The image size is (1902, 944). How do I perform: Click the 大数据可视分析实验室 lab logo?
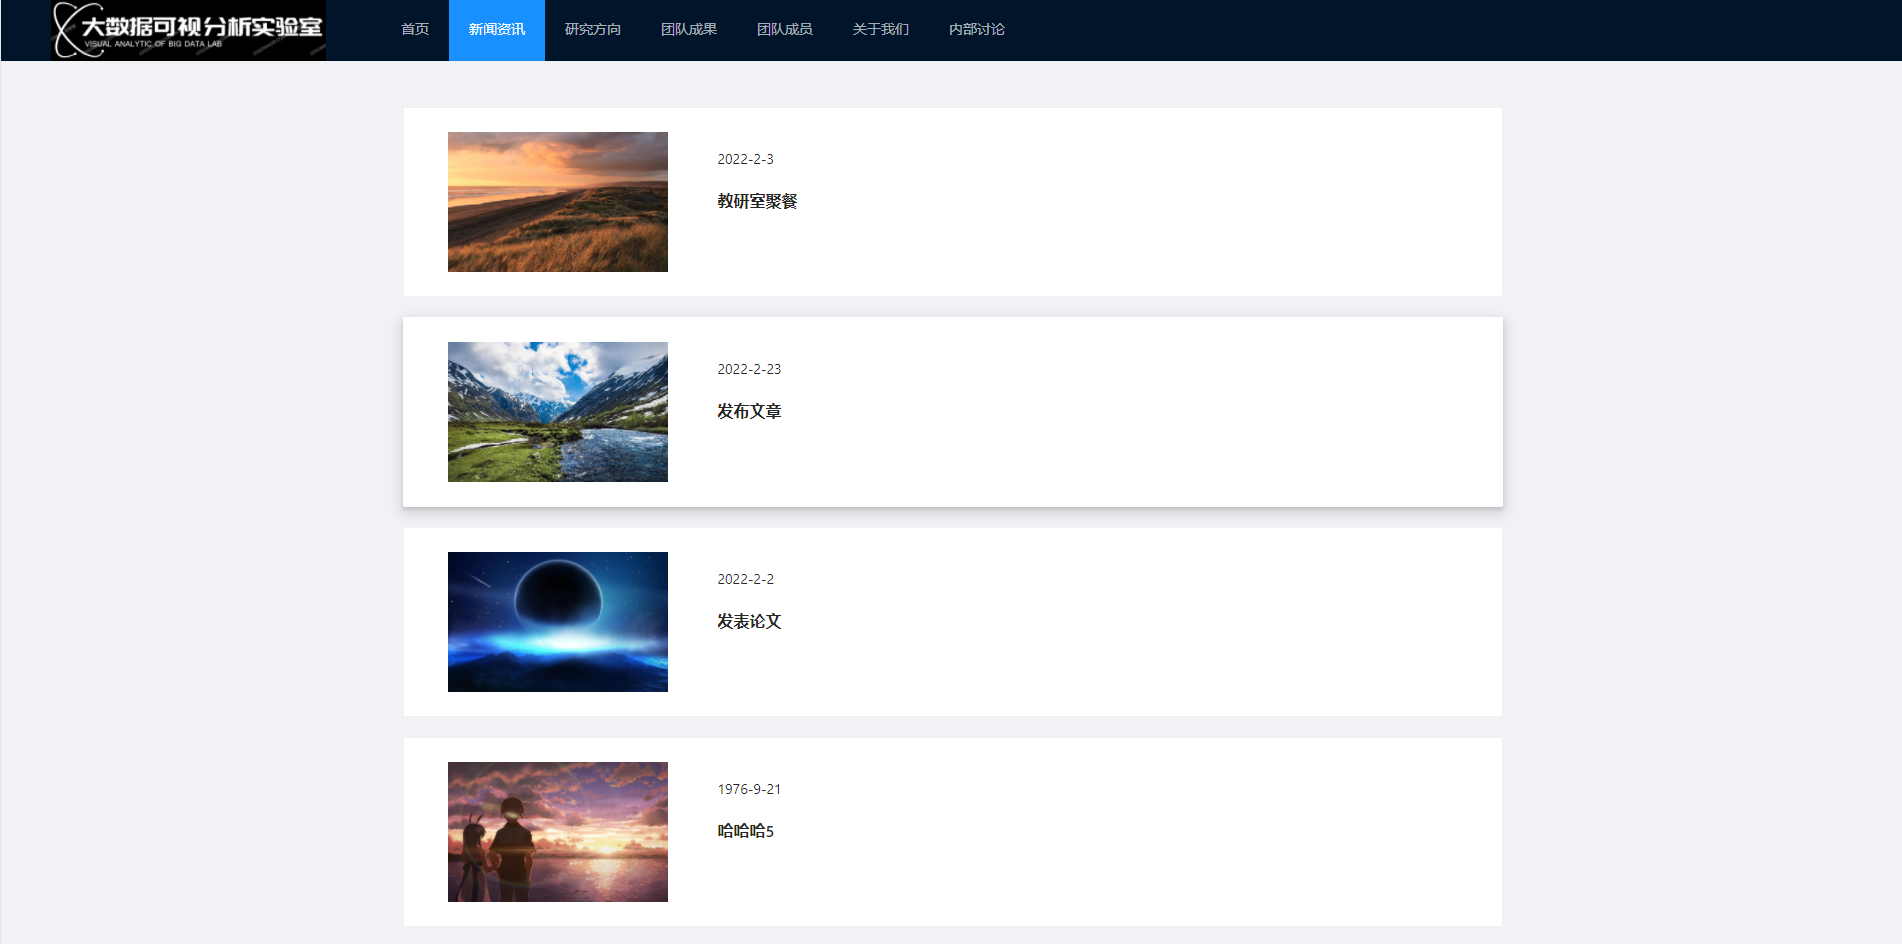click(186, 30)
